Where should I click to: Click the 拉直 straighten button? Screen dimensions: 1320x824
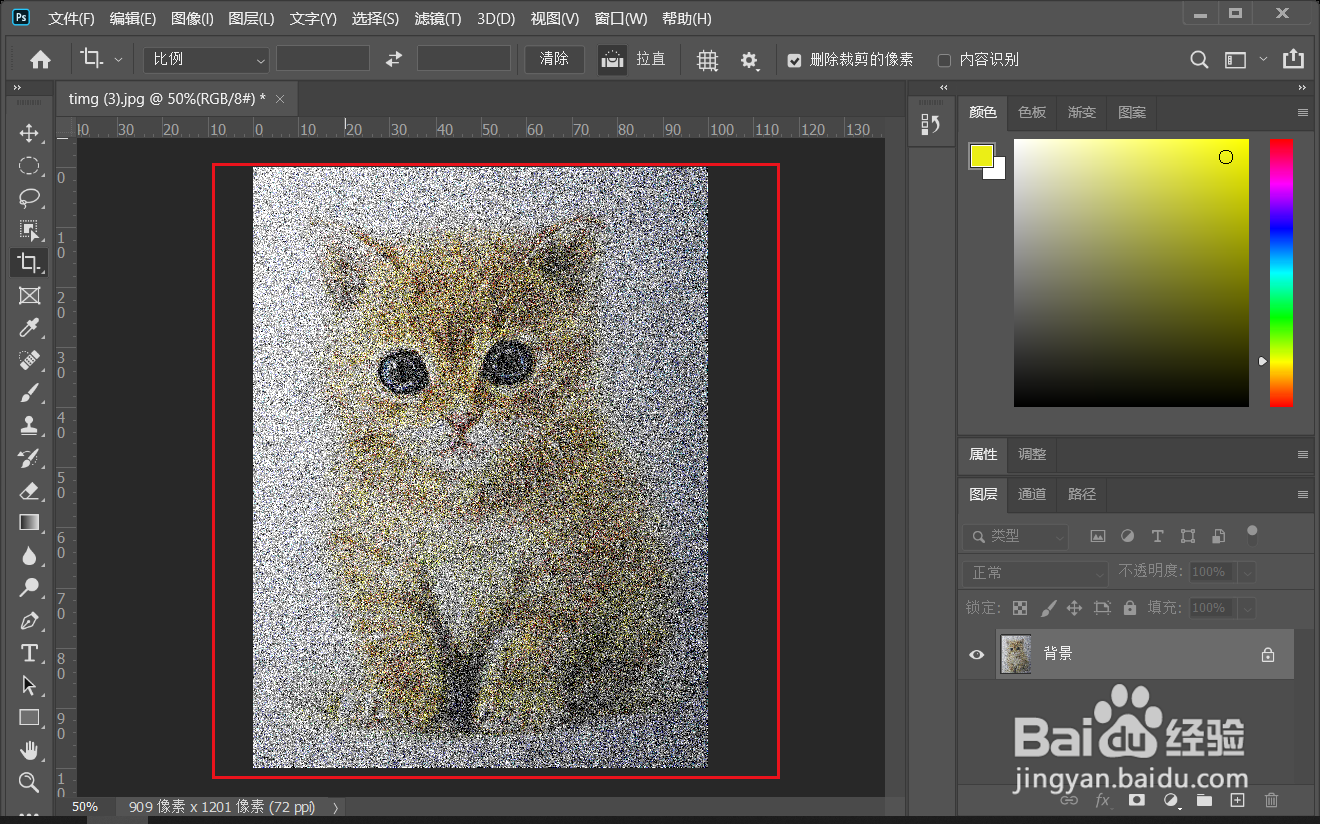pos(612,60)
